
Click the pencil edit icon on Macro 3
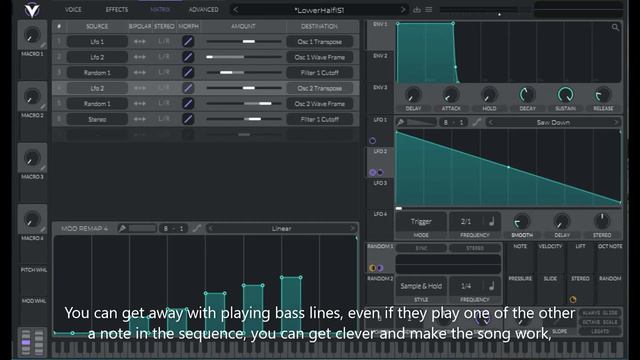tap(43, 169)
